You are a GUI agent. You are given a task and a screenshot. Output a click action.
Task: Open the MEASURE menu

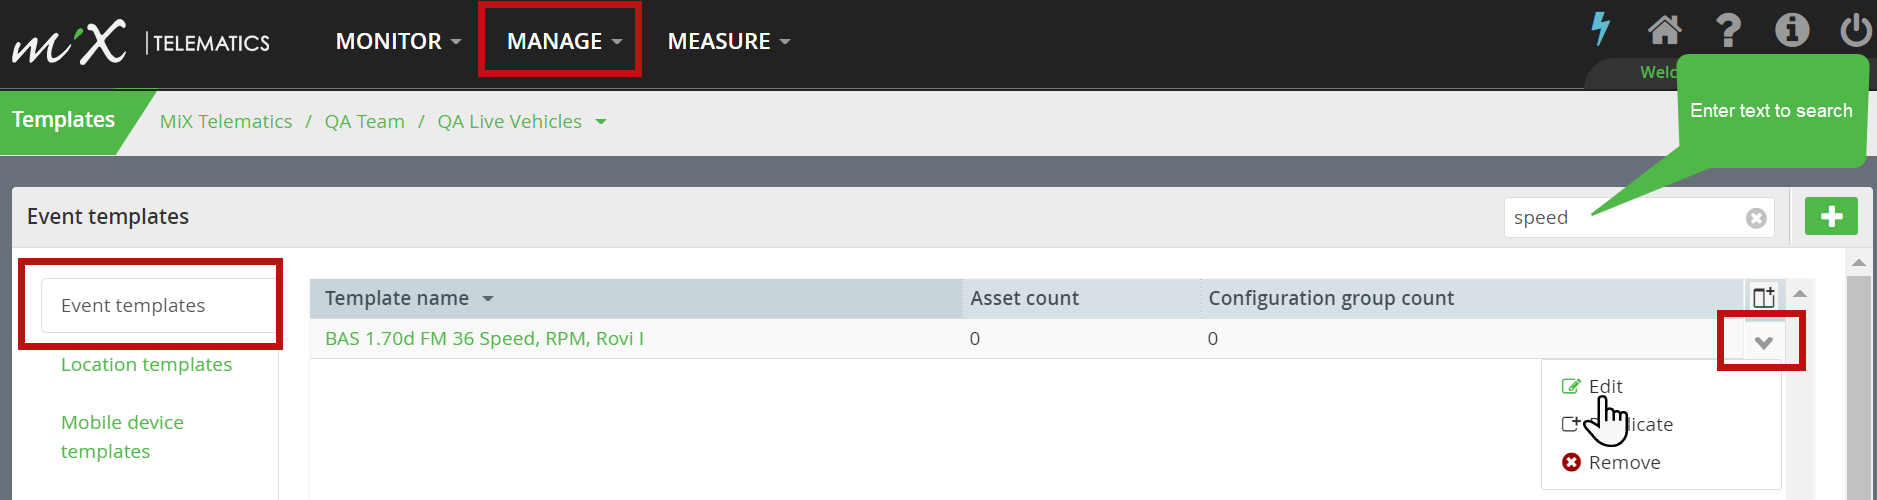729,41
